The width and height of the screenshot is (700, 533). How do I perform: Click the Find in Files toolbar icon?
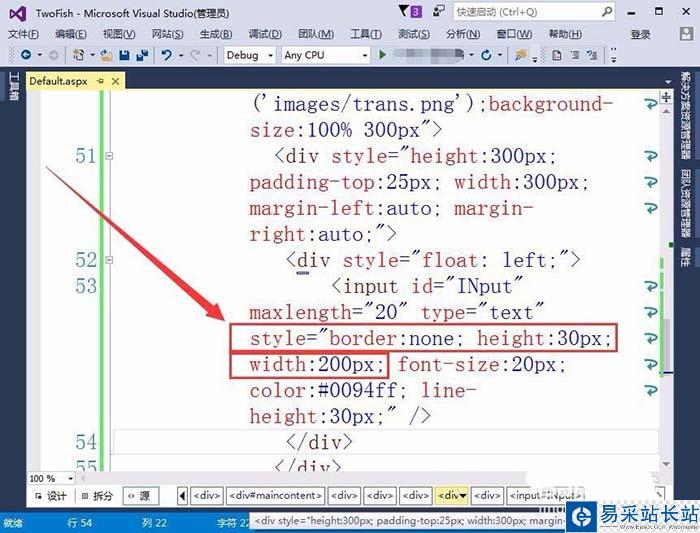(x=520, y=55)
